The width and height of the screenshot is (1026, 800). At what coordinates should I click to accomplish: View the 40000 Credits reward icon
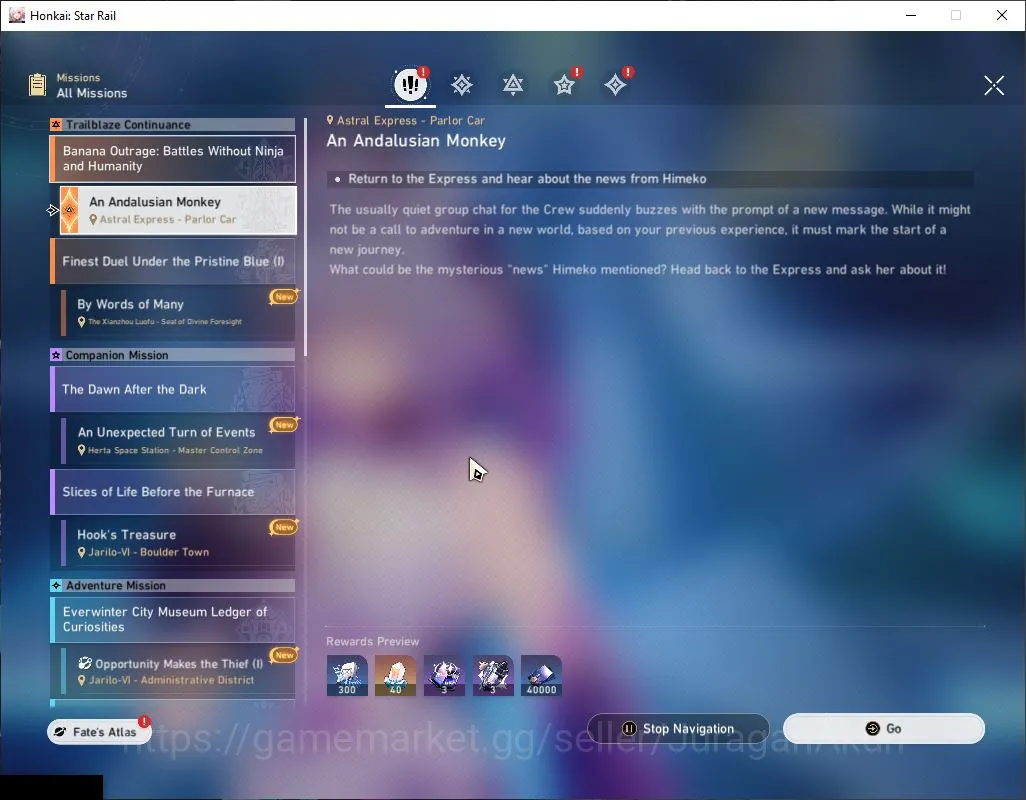pos(541,675)
